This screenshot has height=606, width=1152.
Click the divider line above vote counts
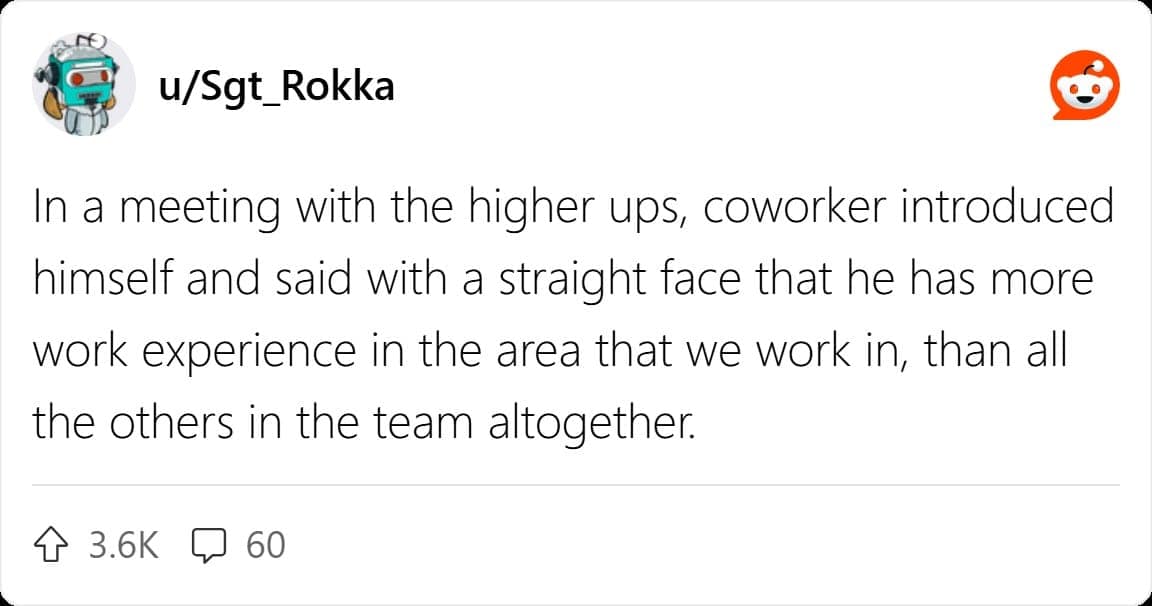coord(575,486)
